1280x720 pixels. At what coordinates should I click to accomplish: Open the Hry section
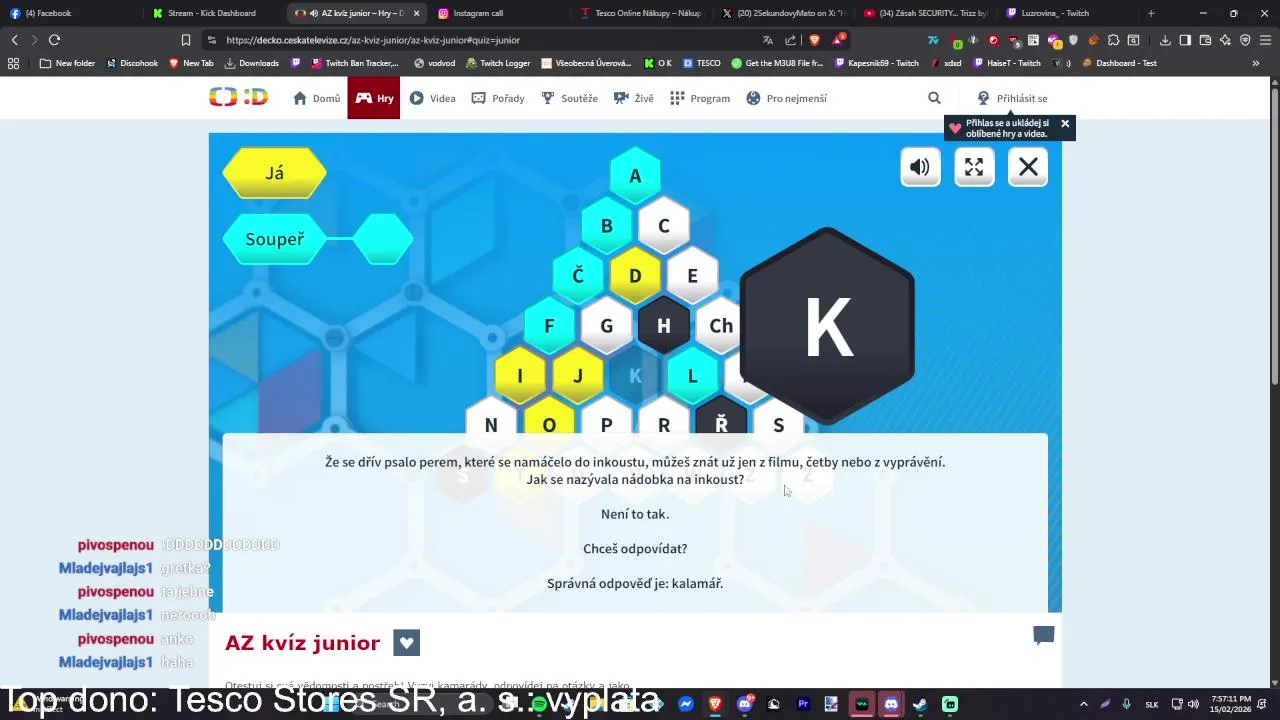[374, 98]
